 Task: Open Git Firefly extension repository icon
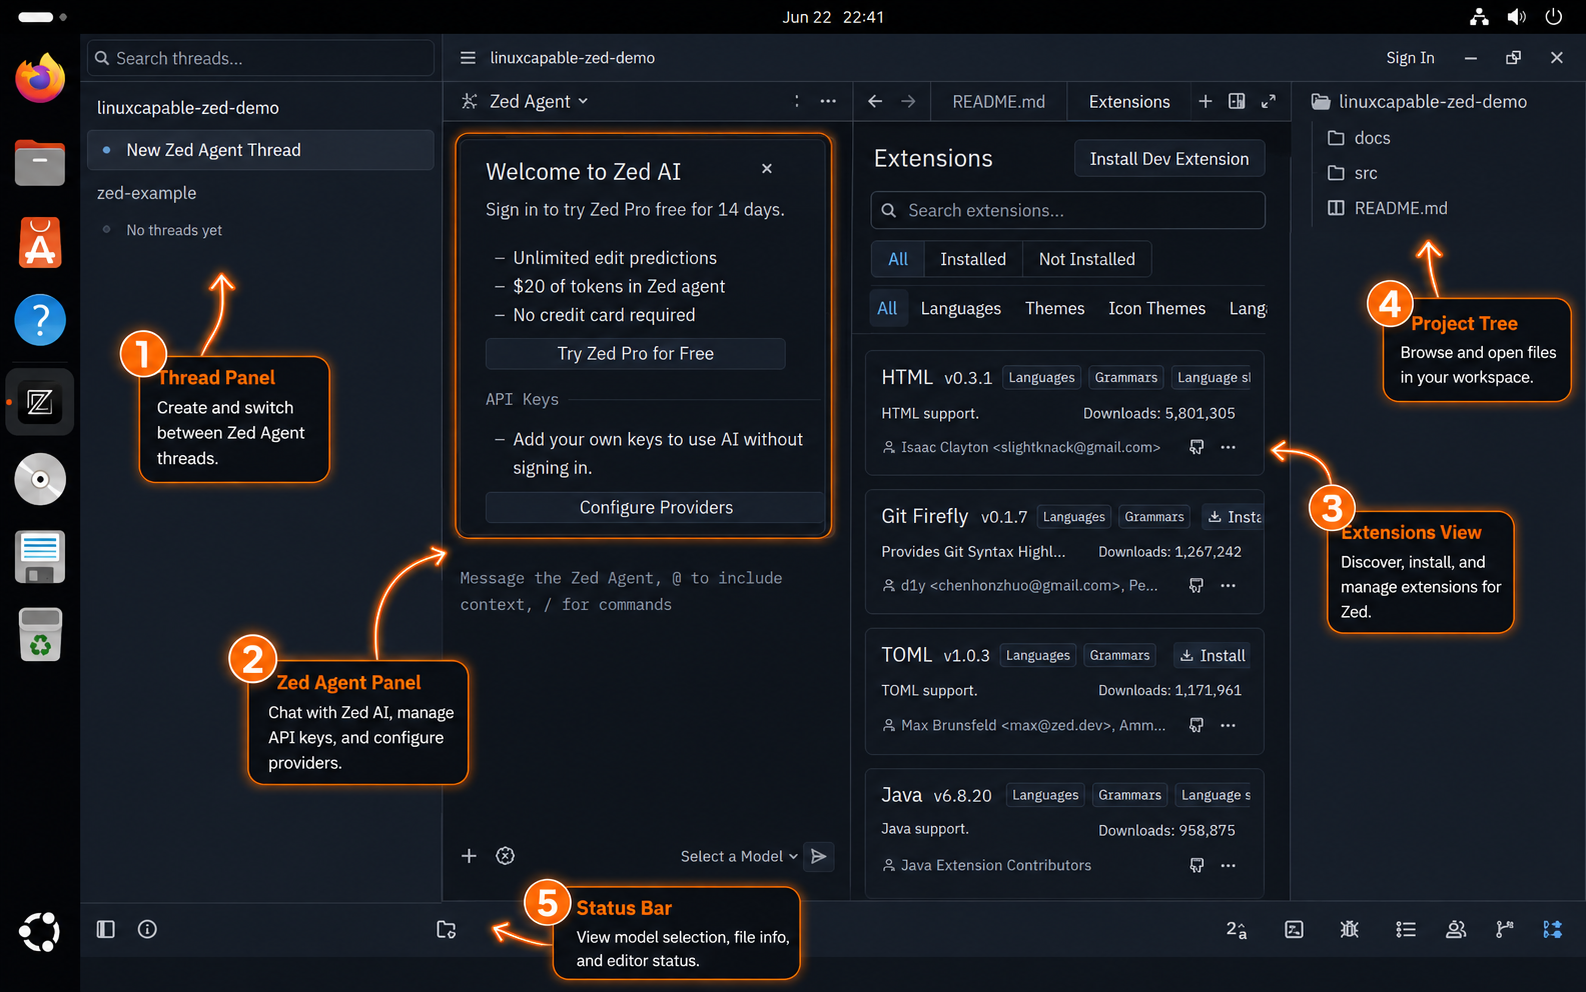(x=1197, y=585)
